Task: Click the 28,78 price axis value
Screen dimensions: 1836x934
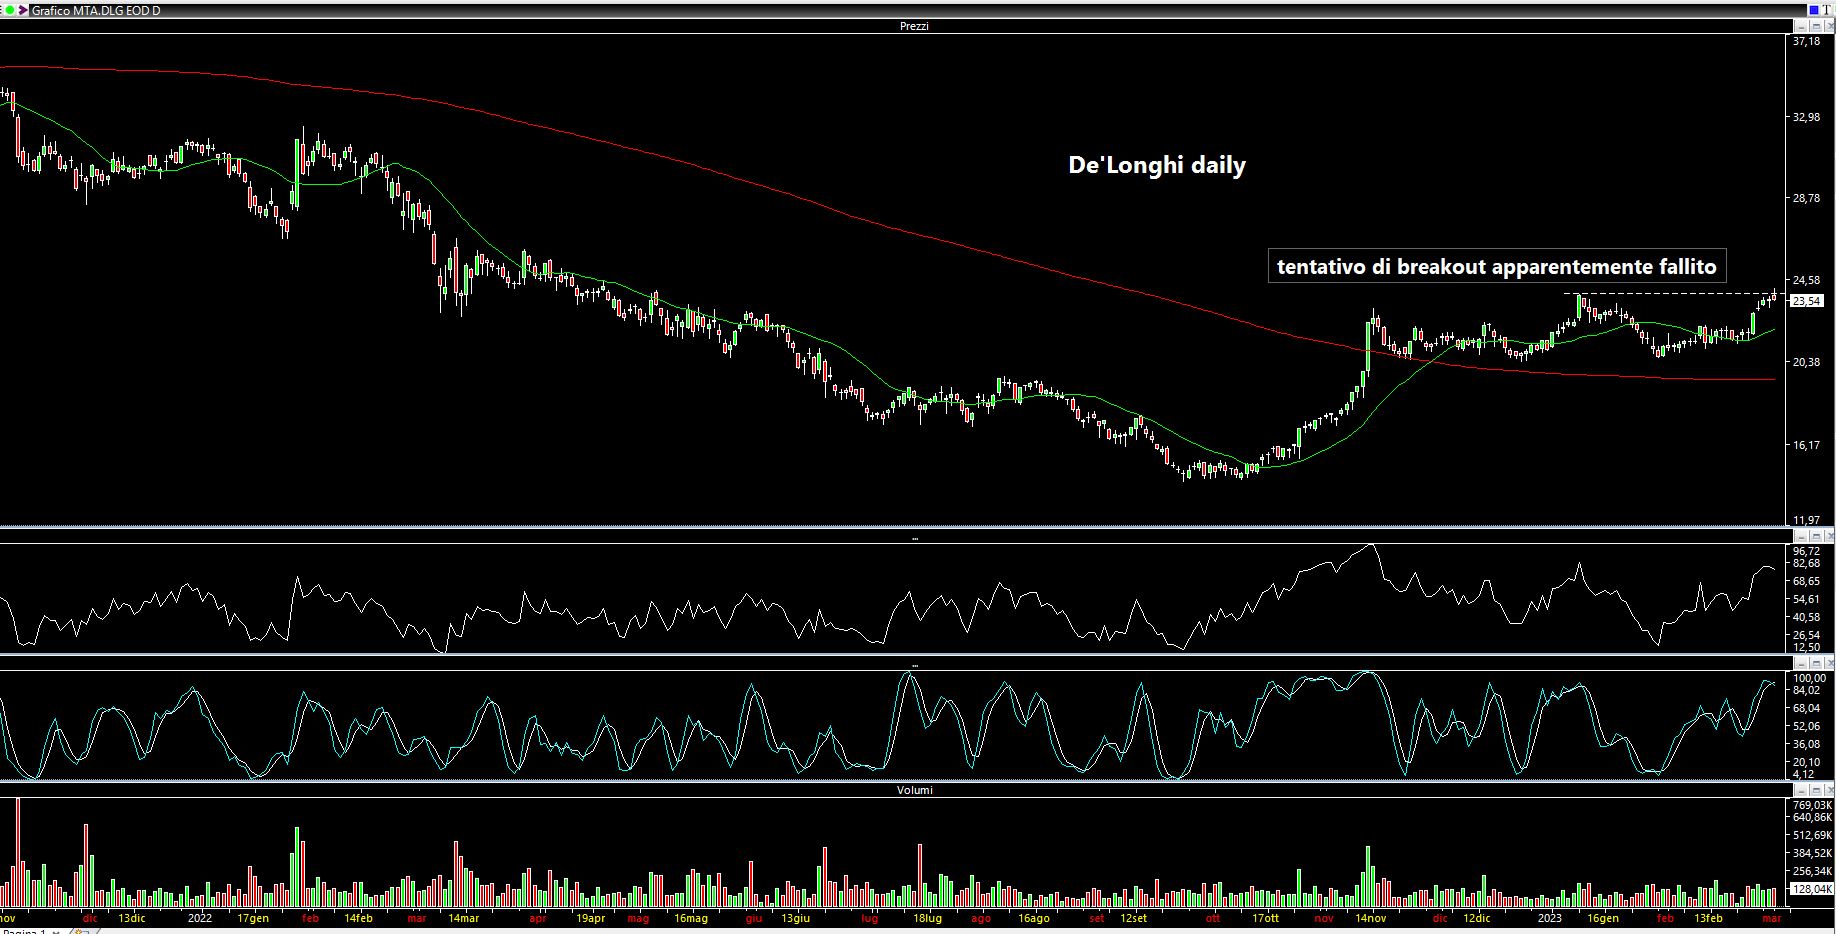Action: tap(1806, 198)
